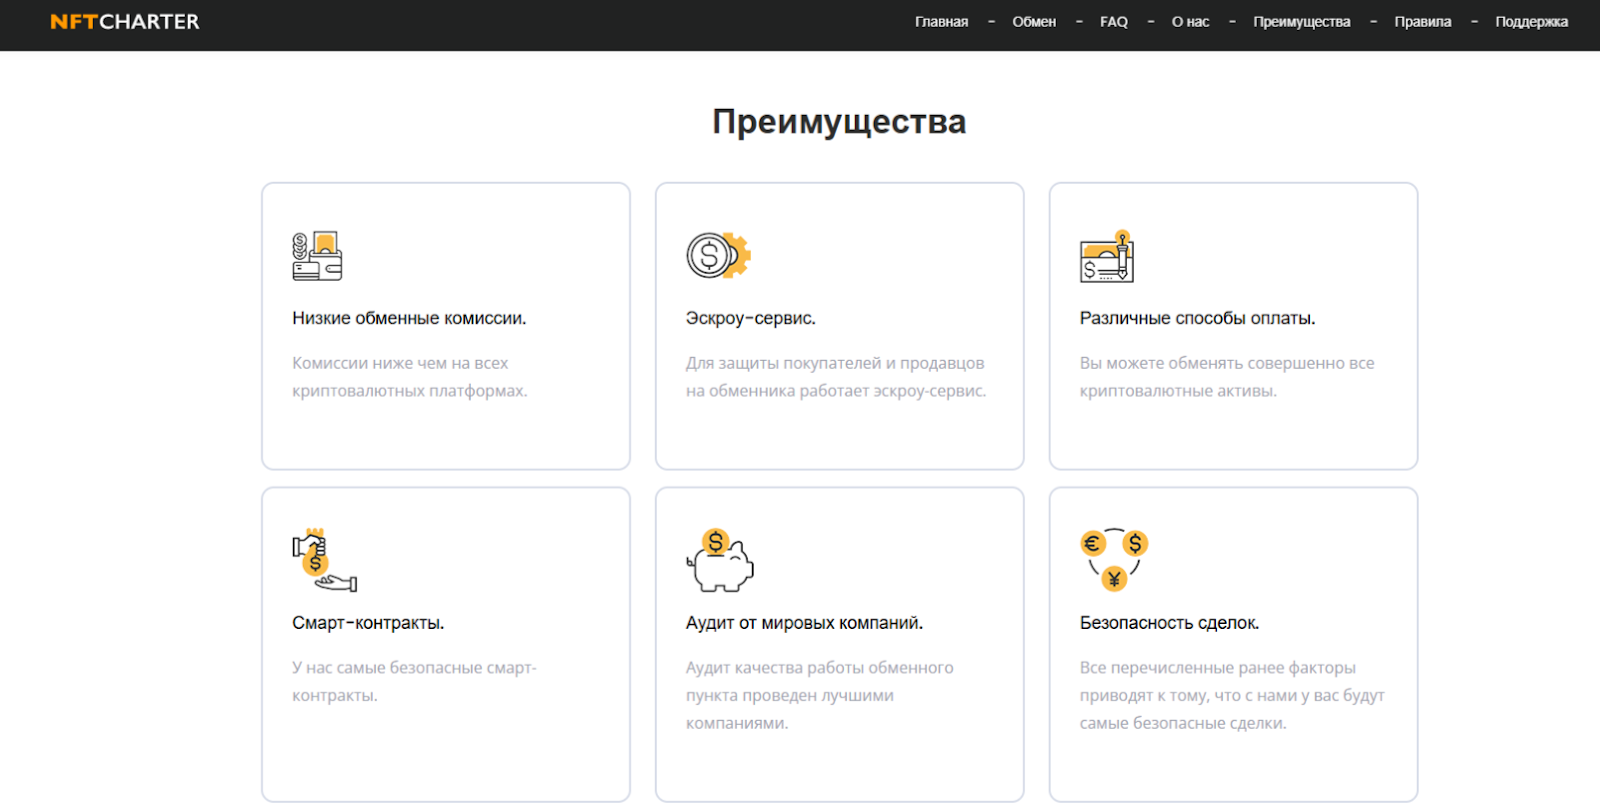Viewport: 1600px width, 809px height.
Task: Click the Аудит от мировых компаний title
Action: tap(804, 623)
